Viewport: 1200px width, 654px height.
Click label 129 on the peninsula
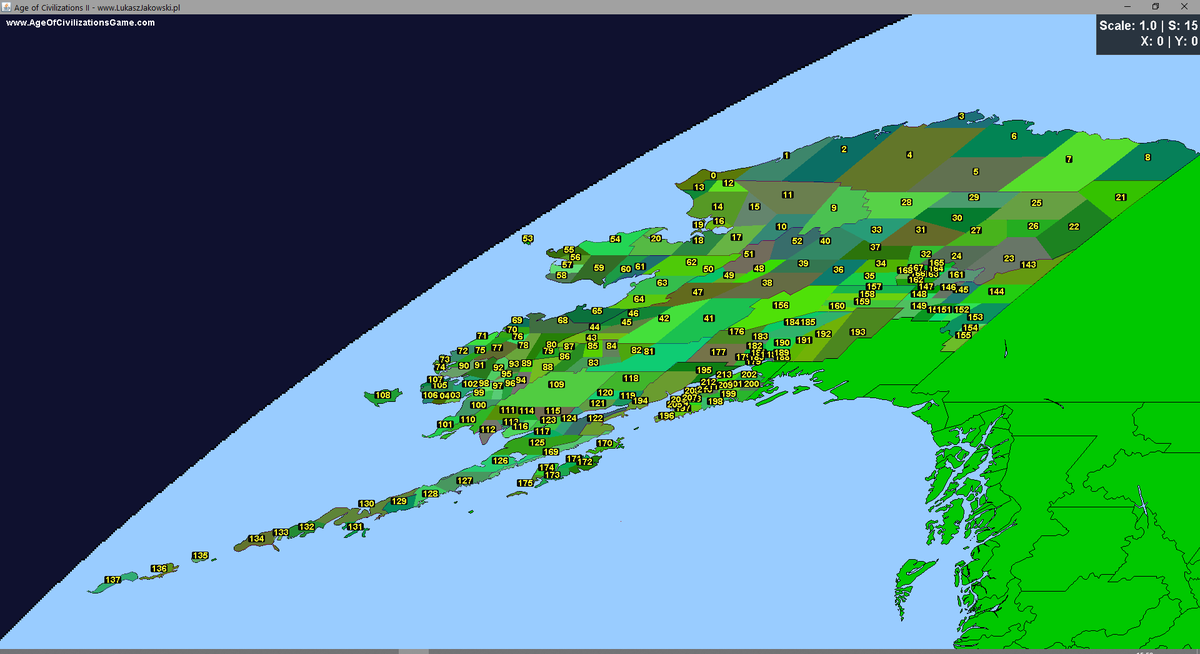click(x=399, y=501)
